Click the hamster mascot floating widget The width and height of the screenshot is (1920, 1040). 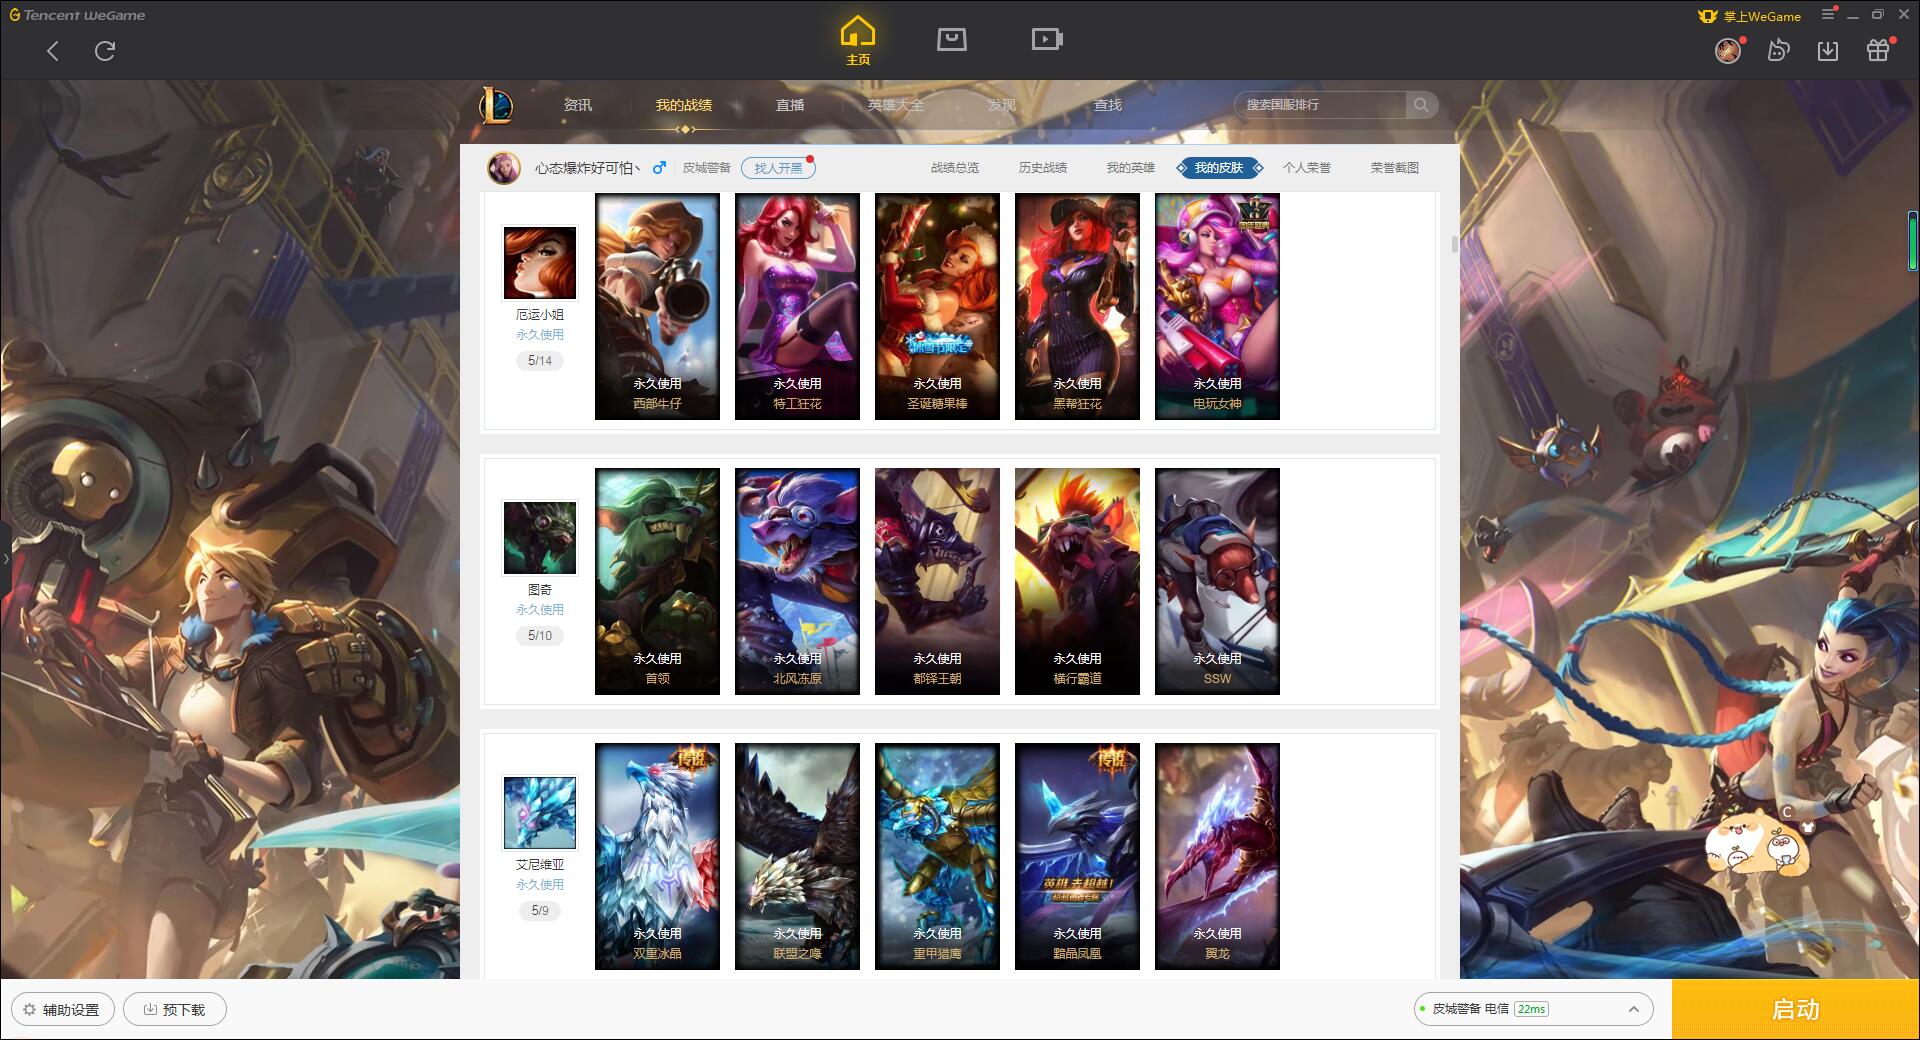(1759, 844)
